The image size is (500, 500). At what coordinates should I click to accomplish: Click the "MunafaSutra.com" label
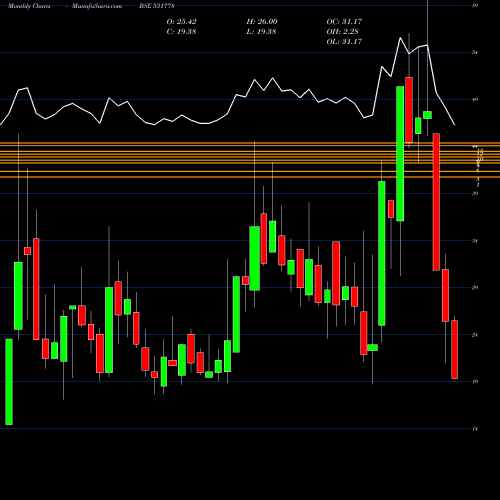97,6
